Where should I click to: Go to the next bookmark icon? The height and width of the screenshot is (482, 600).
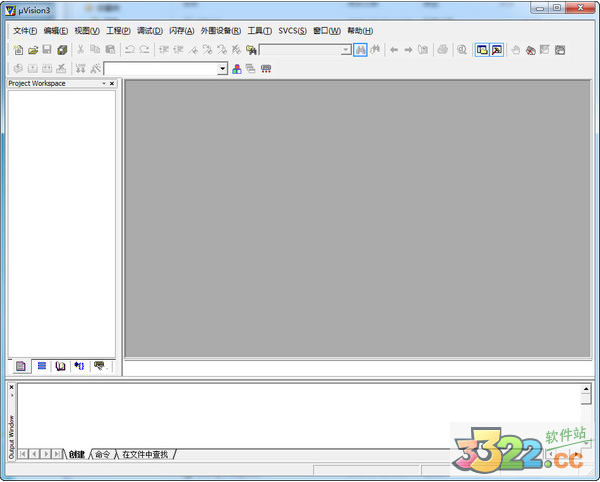[x=207, y=50]
